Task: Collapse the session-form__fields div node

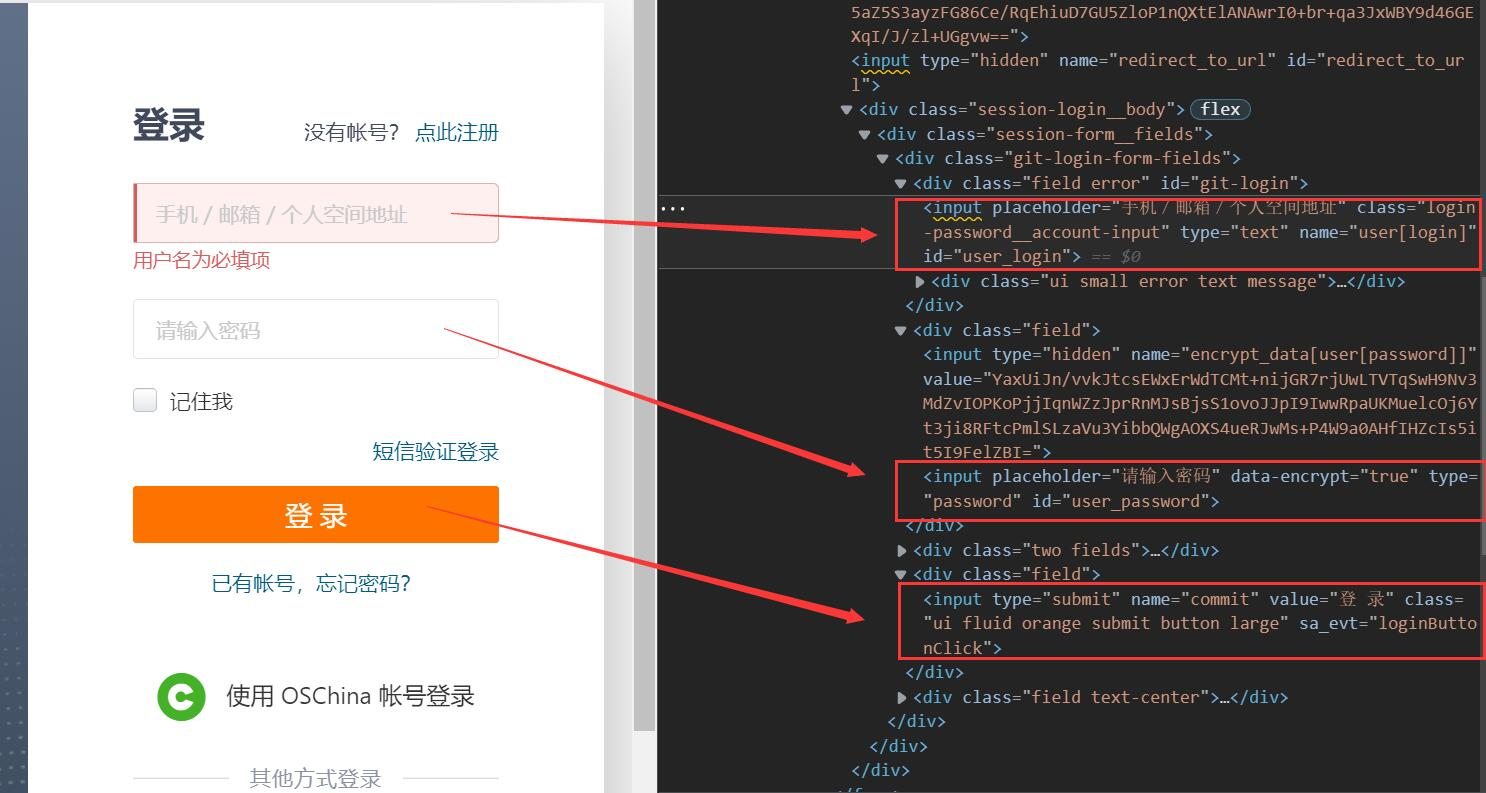Action: coord(865,134)
